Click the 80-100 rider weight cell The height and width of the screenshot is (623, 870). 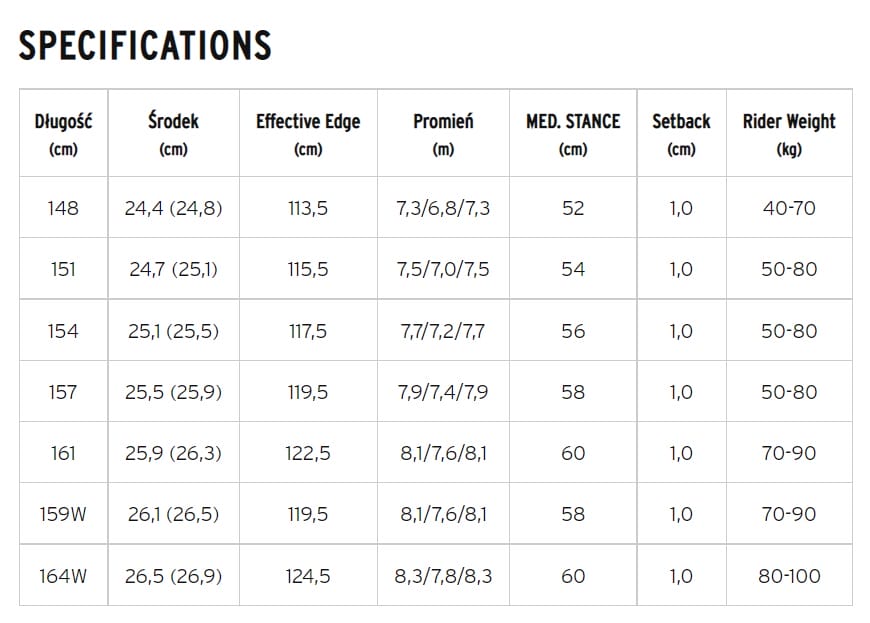pos(789,576)
